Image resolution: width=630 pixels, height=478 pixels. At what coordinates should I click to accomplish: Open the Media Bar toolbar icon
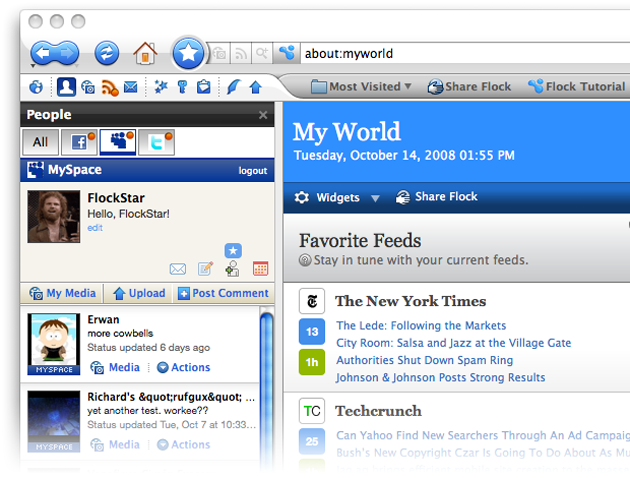88,87
